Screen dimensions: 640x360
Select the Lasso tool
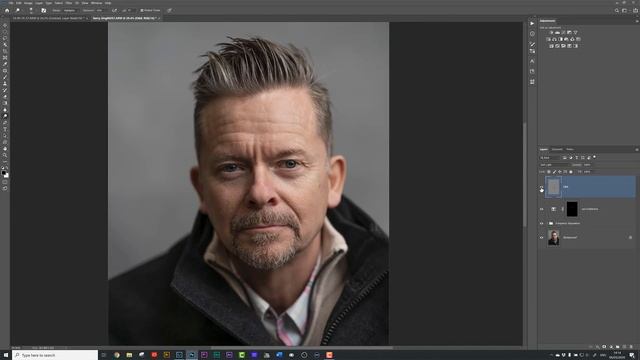click(5, 38)
